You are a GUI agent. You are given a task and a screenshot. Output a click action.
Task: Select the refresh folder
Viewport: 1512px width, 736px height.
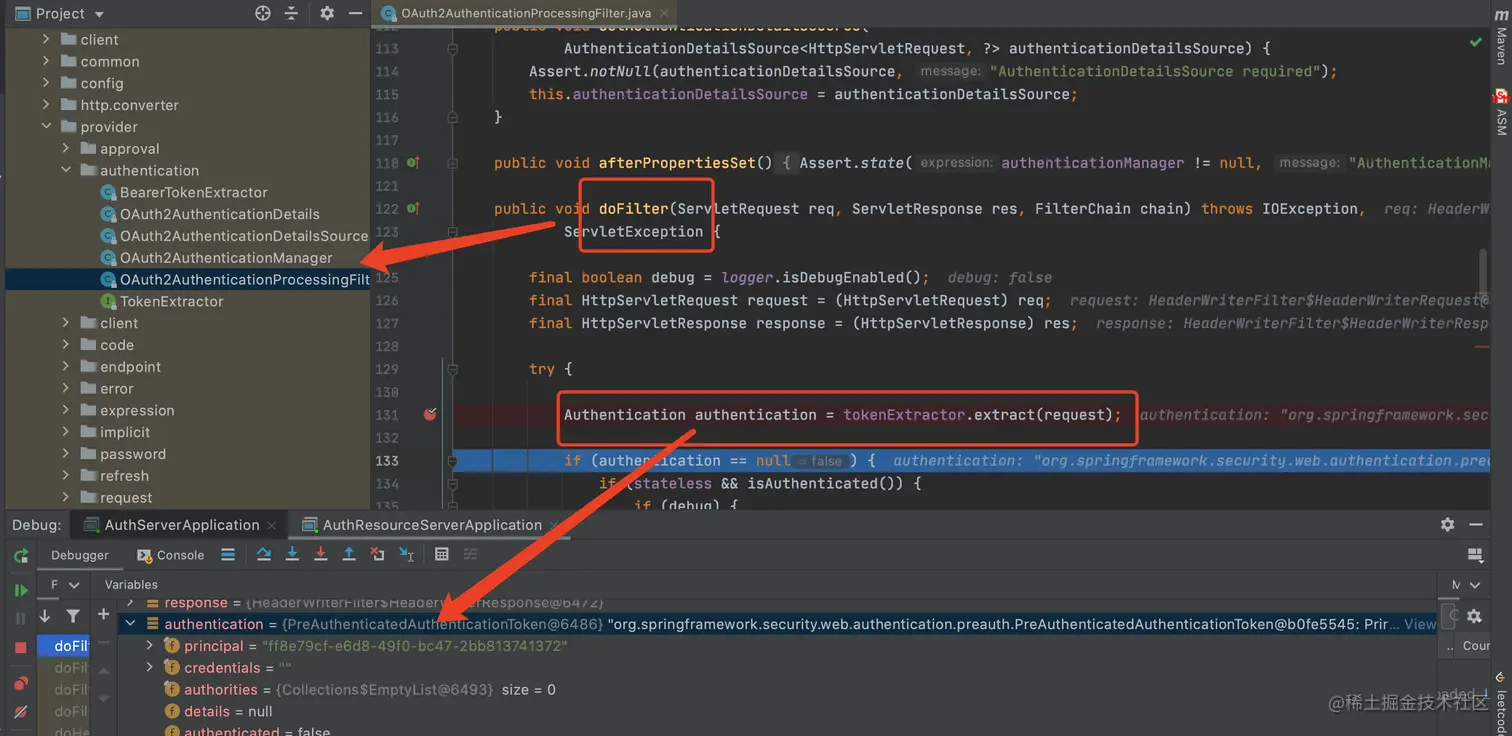[x=124, y=476]
